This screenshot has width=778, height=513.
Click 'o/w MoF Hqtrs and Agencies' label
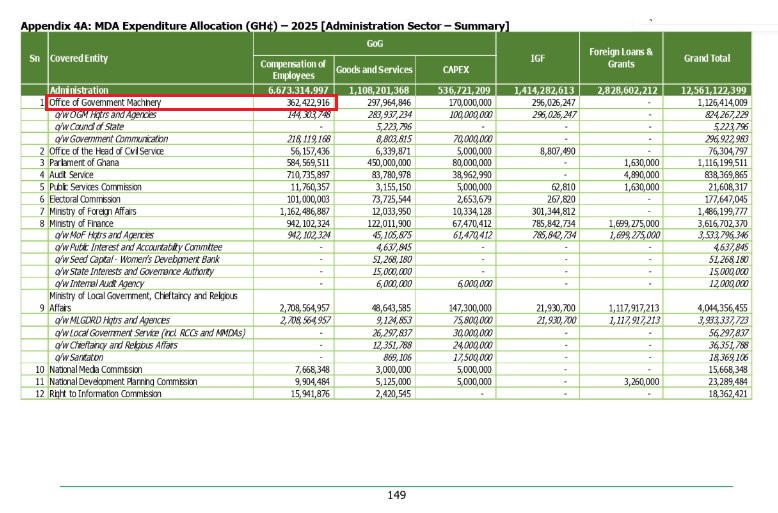point(104,235)
